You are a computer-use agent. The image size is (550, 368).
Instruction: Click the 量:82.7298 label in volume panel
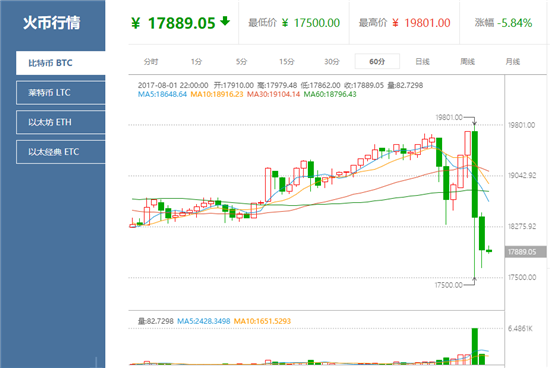[156, 321]
